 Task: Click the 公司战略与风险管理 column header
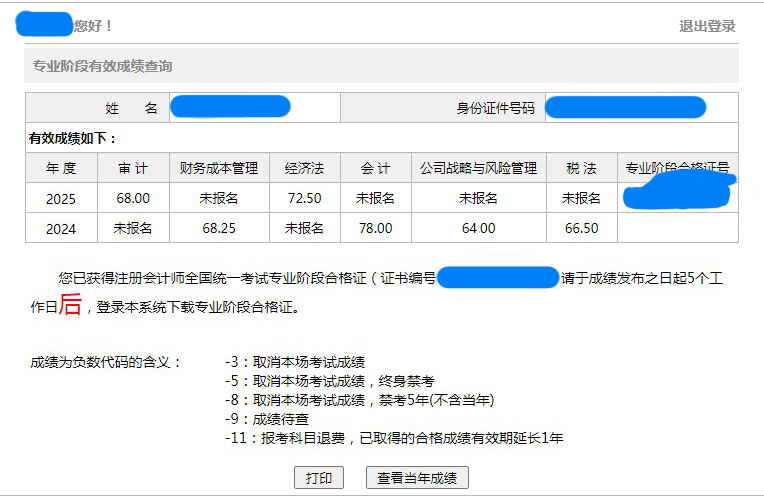pyautogui.click(x=478, y=168)
